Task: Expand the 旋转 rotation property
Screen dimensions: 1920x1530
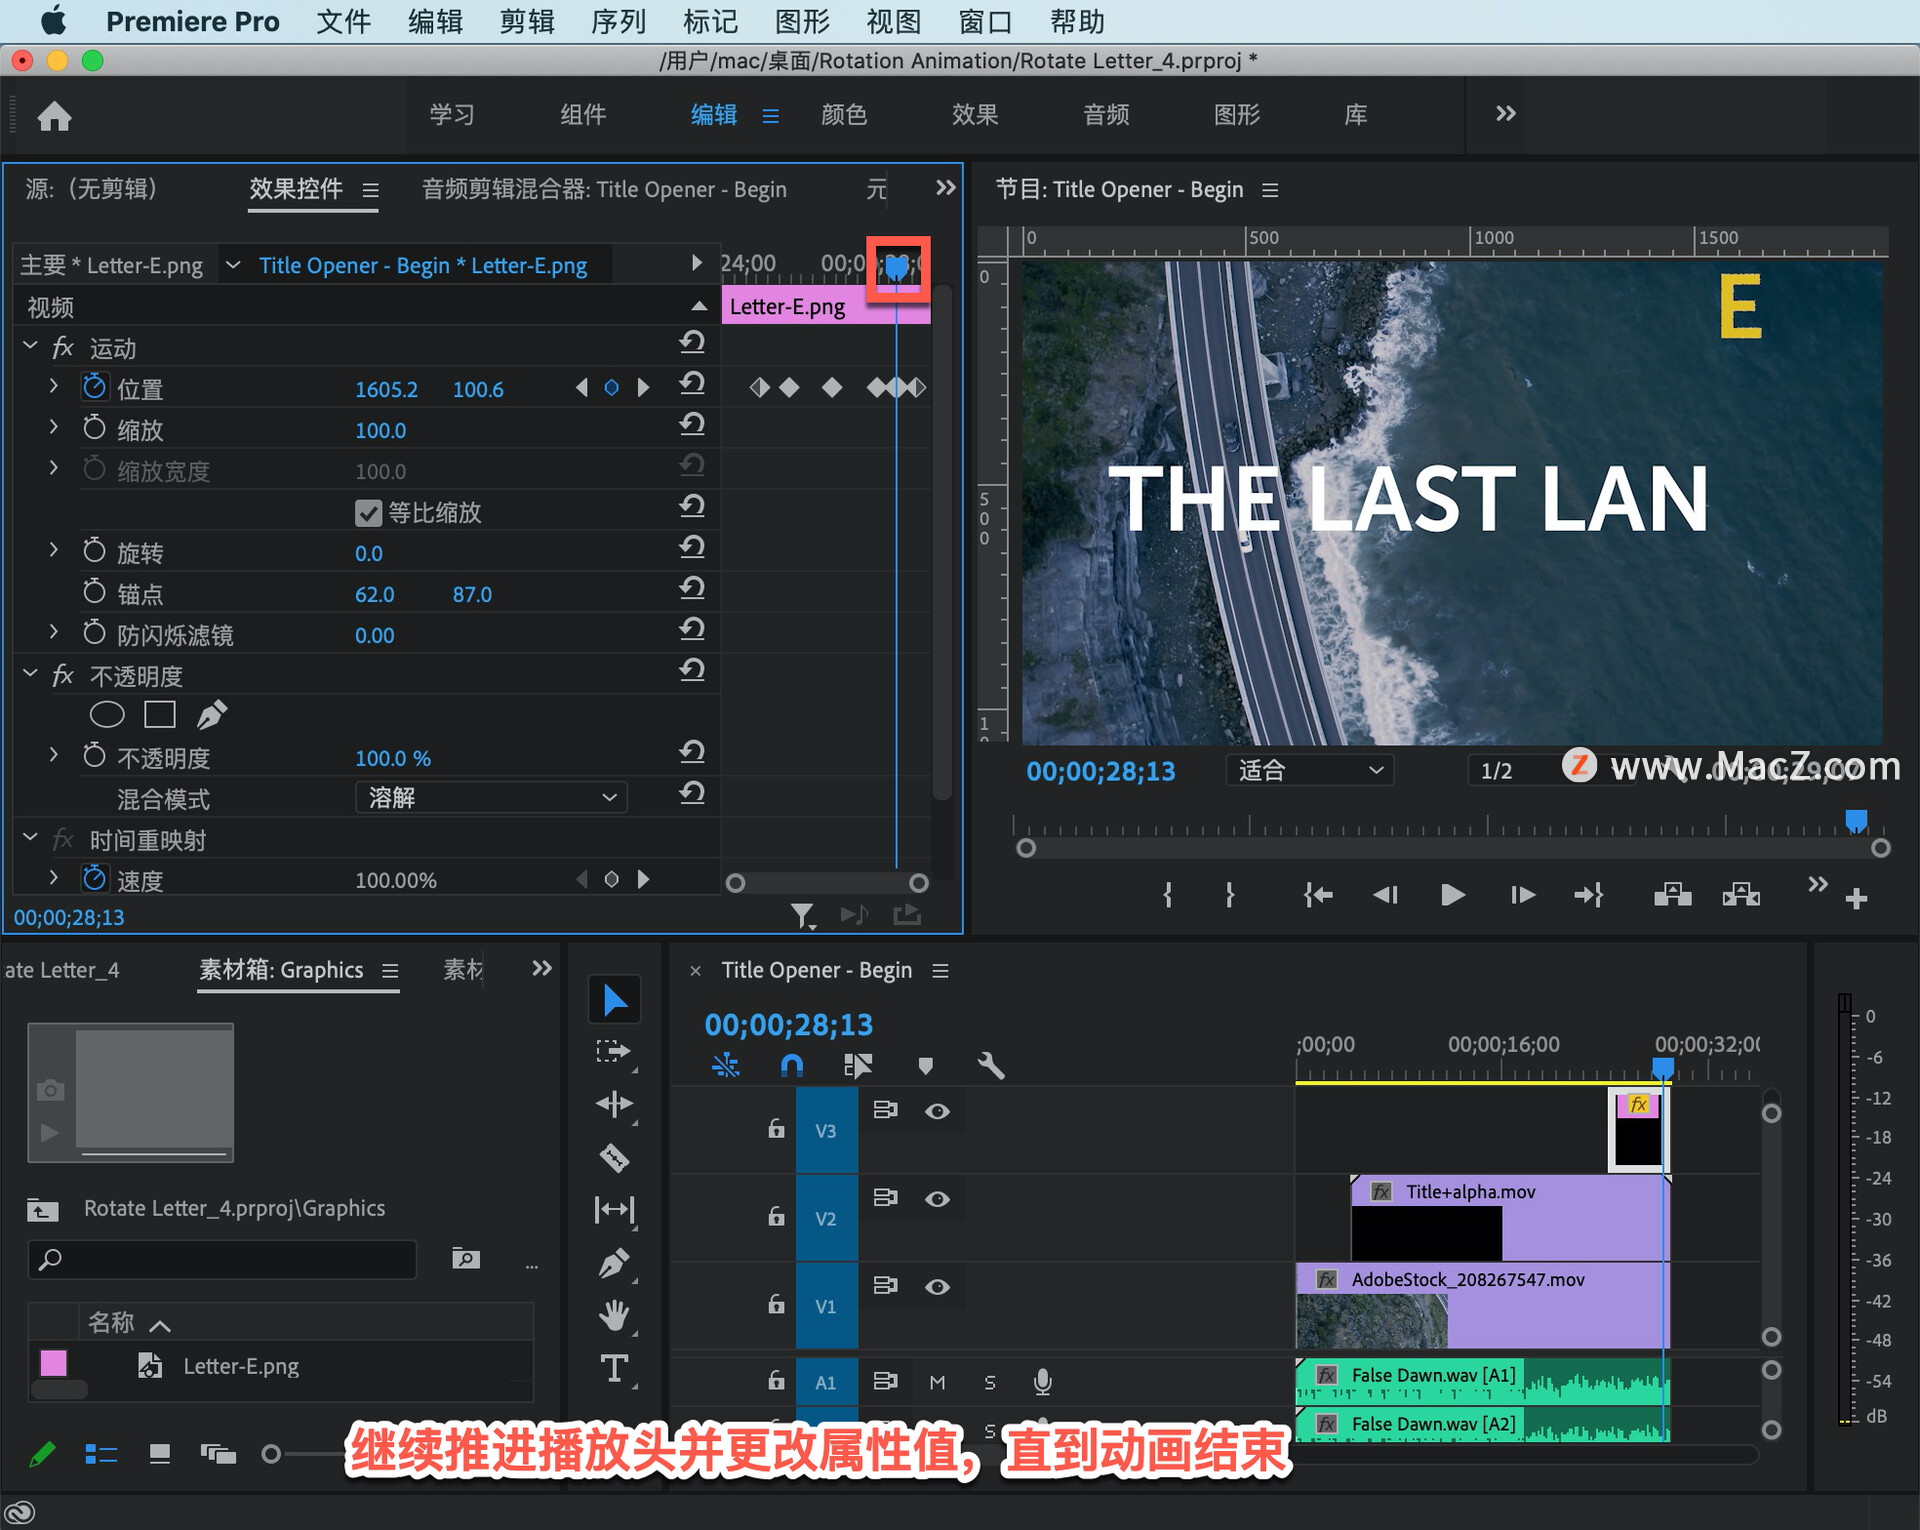Action: coord(54,551)
